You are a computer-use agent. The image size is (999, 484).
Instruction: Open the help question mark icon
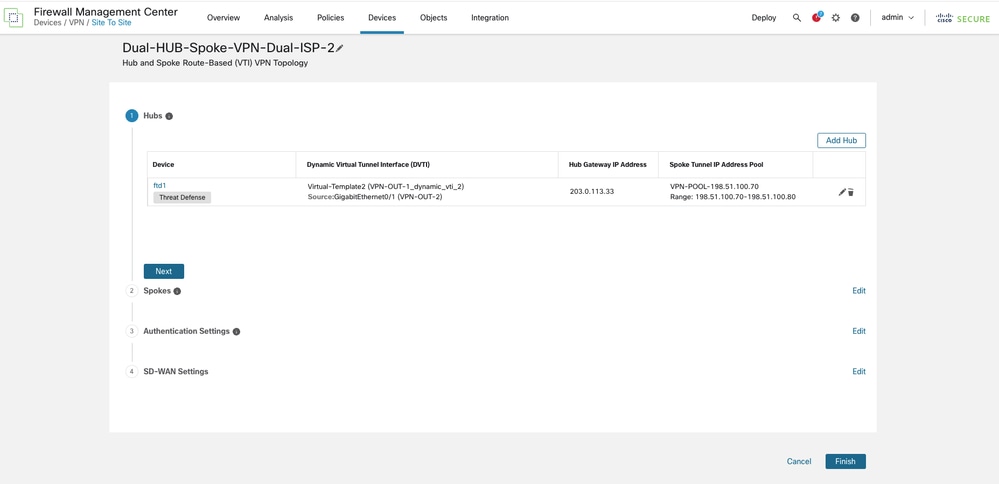[855, 18]
